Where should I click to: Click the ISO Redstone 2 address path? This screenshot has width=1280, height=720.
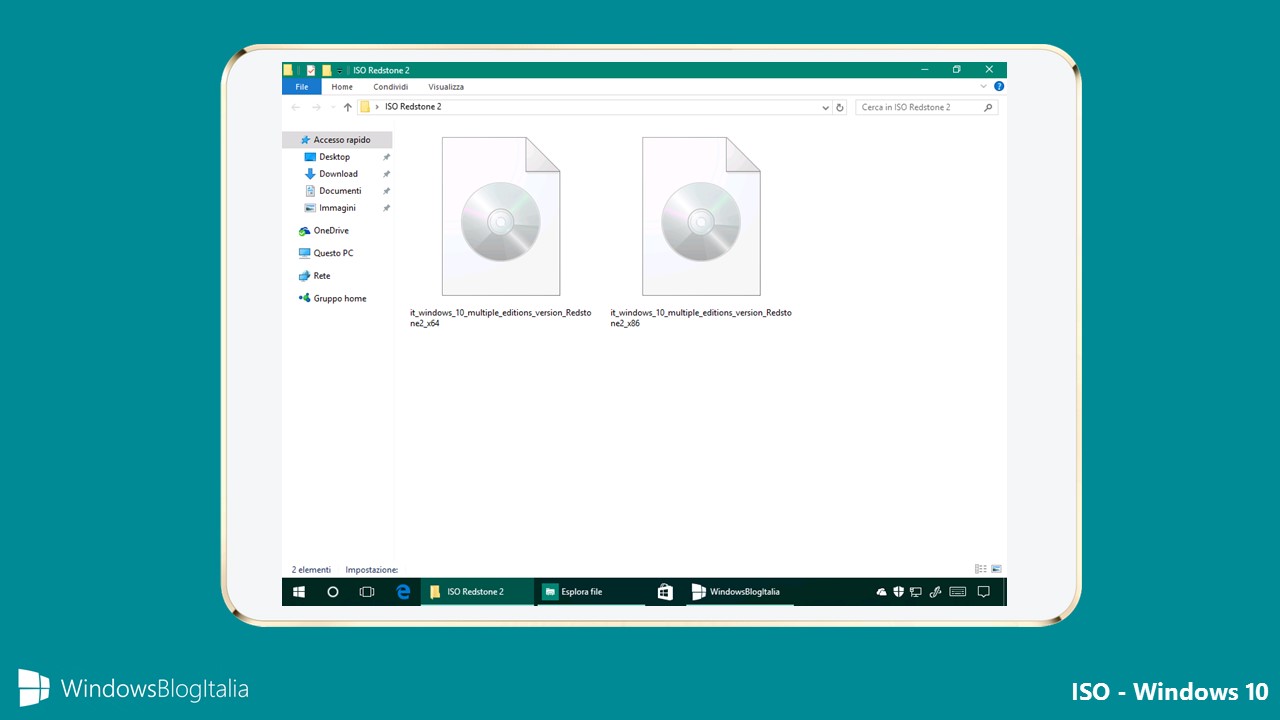point(413,107)
